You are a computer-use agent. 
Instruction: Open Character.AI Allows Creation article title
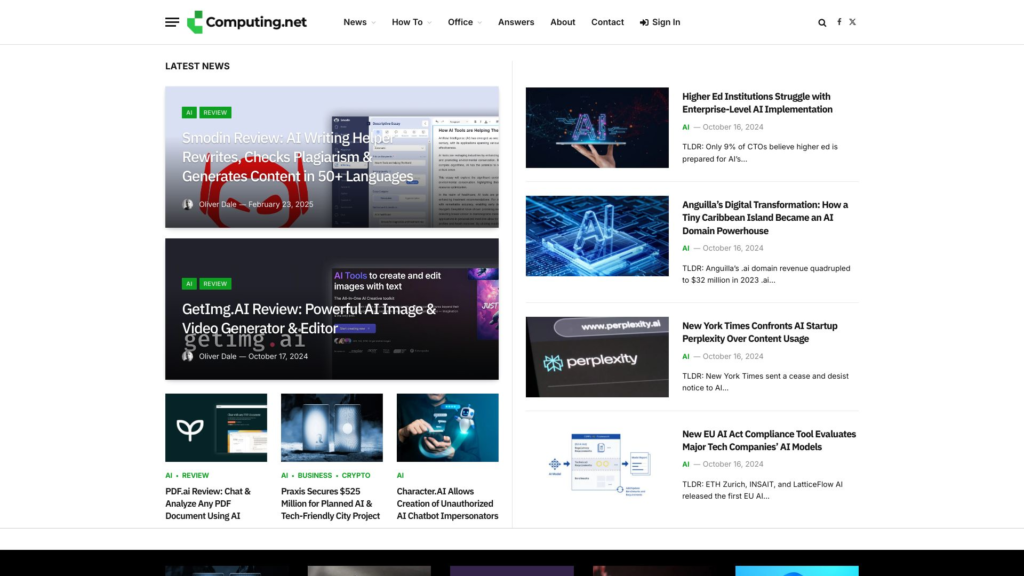[x=447, y=504]
